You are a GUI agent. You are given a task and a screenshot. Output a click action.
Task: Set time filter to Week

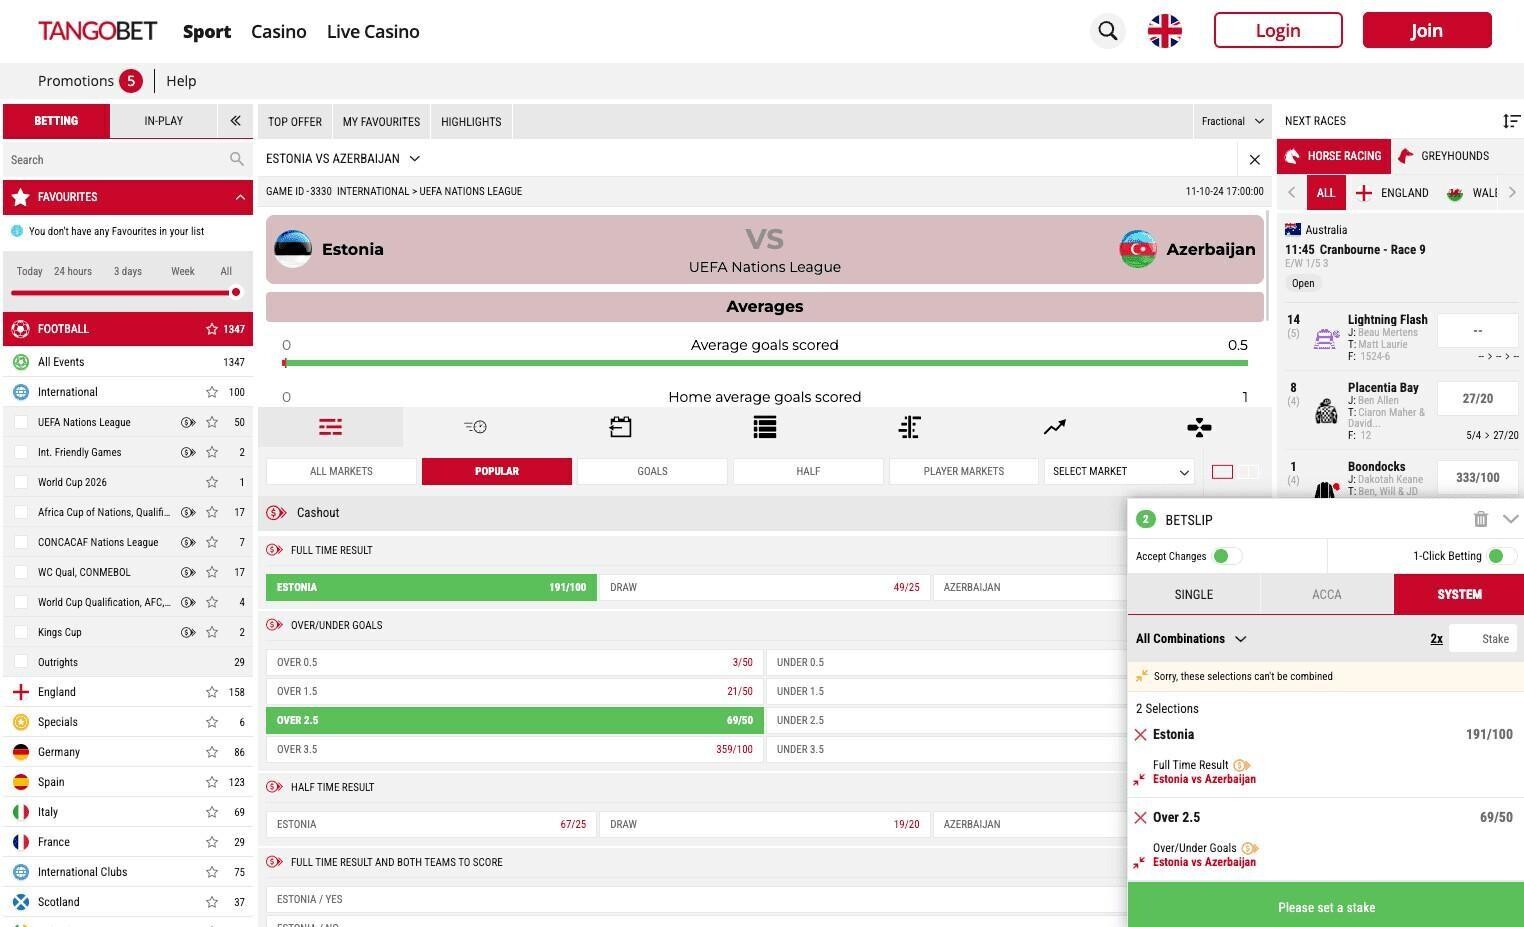click(x=183, y=271)
